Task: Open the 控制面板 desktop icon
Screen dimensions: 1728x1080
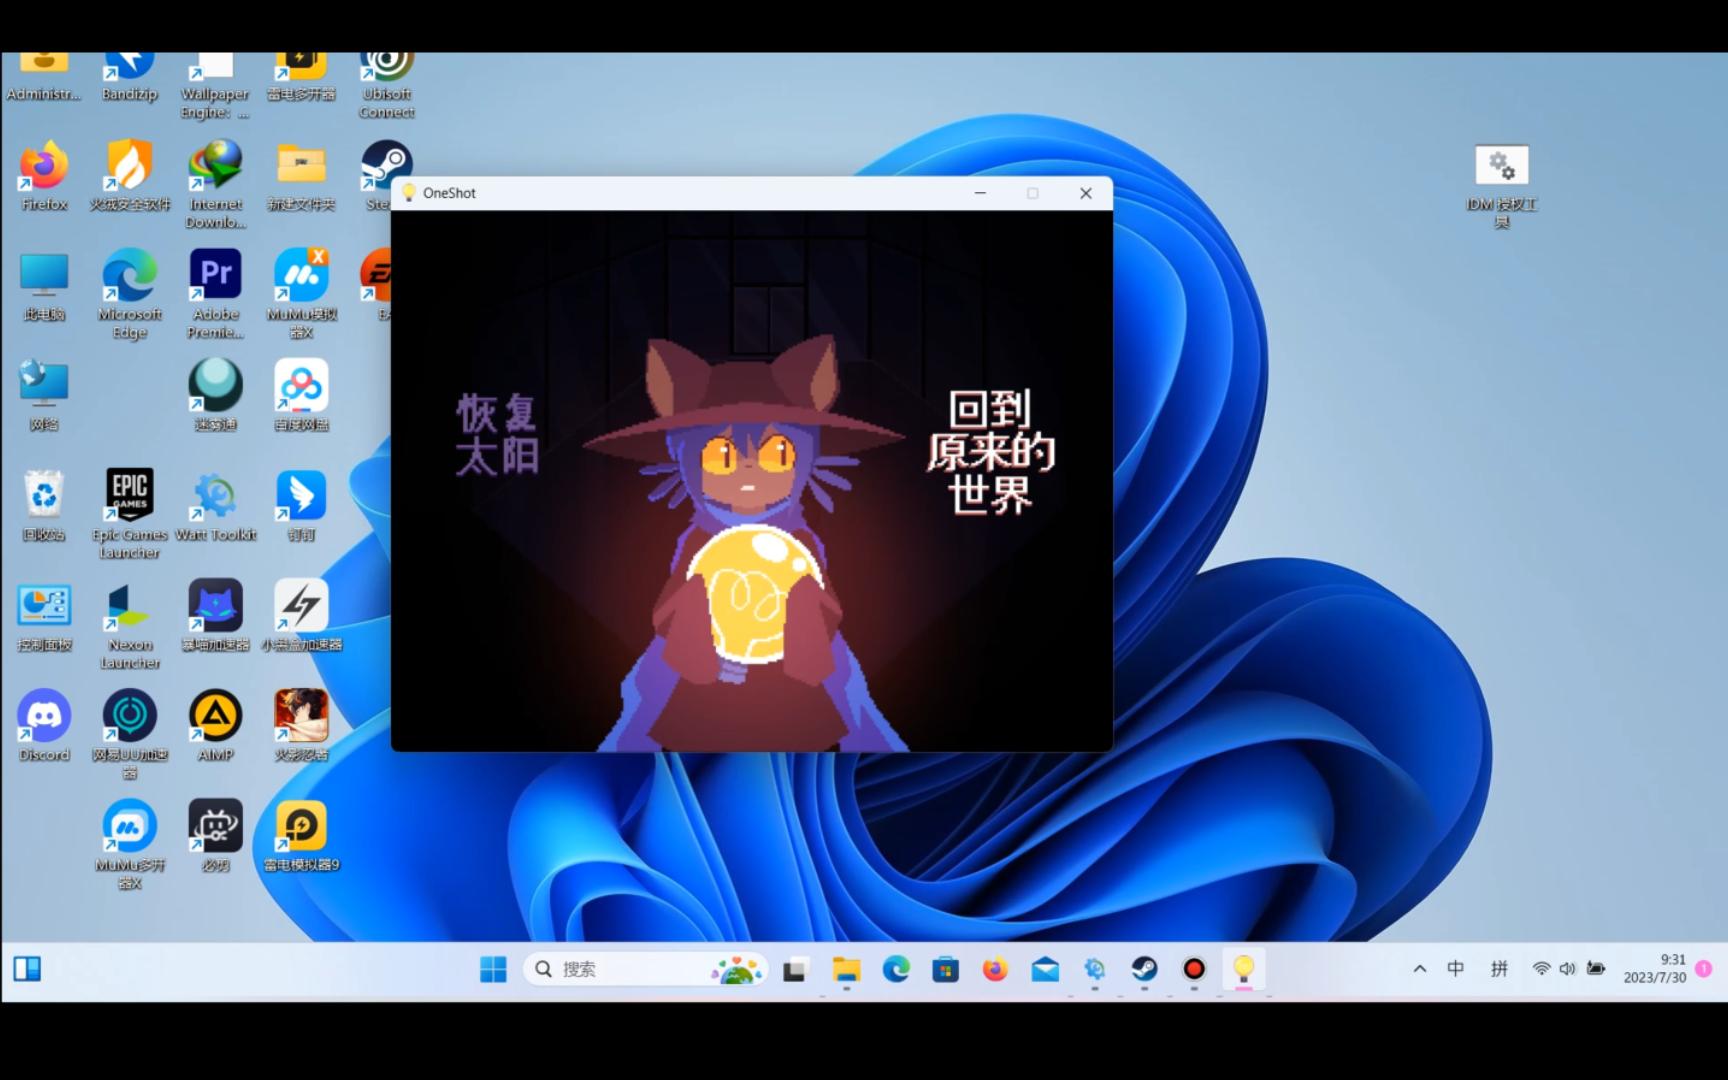Action: tap(44, 617)
